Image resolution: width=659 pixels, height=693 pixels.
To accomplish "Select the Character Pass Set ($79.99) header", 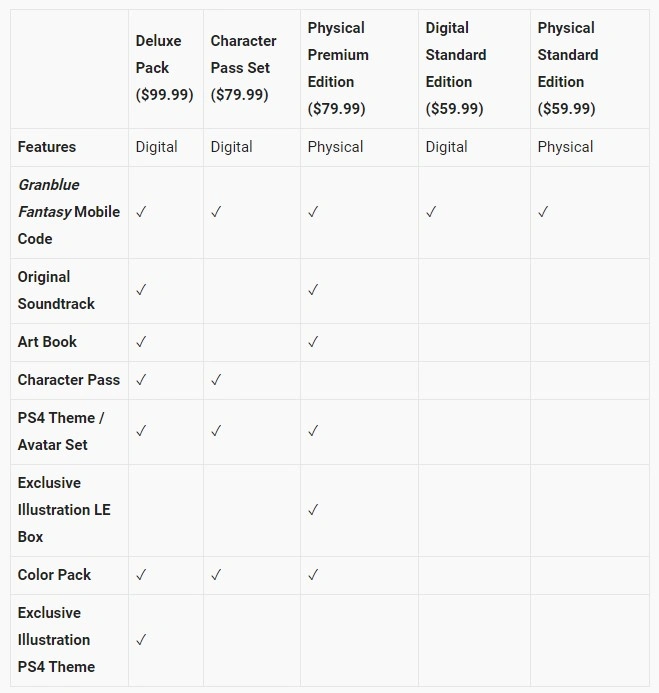I will (x=244, y=68).
